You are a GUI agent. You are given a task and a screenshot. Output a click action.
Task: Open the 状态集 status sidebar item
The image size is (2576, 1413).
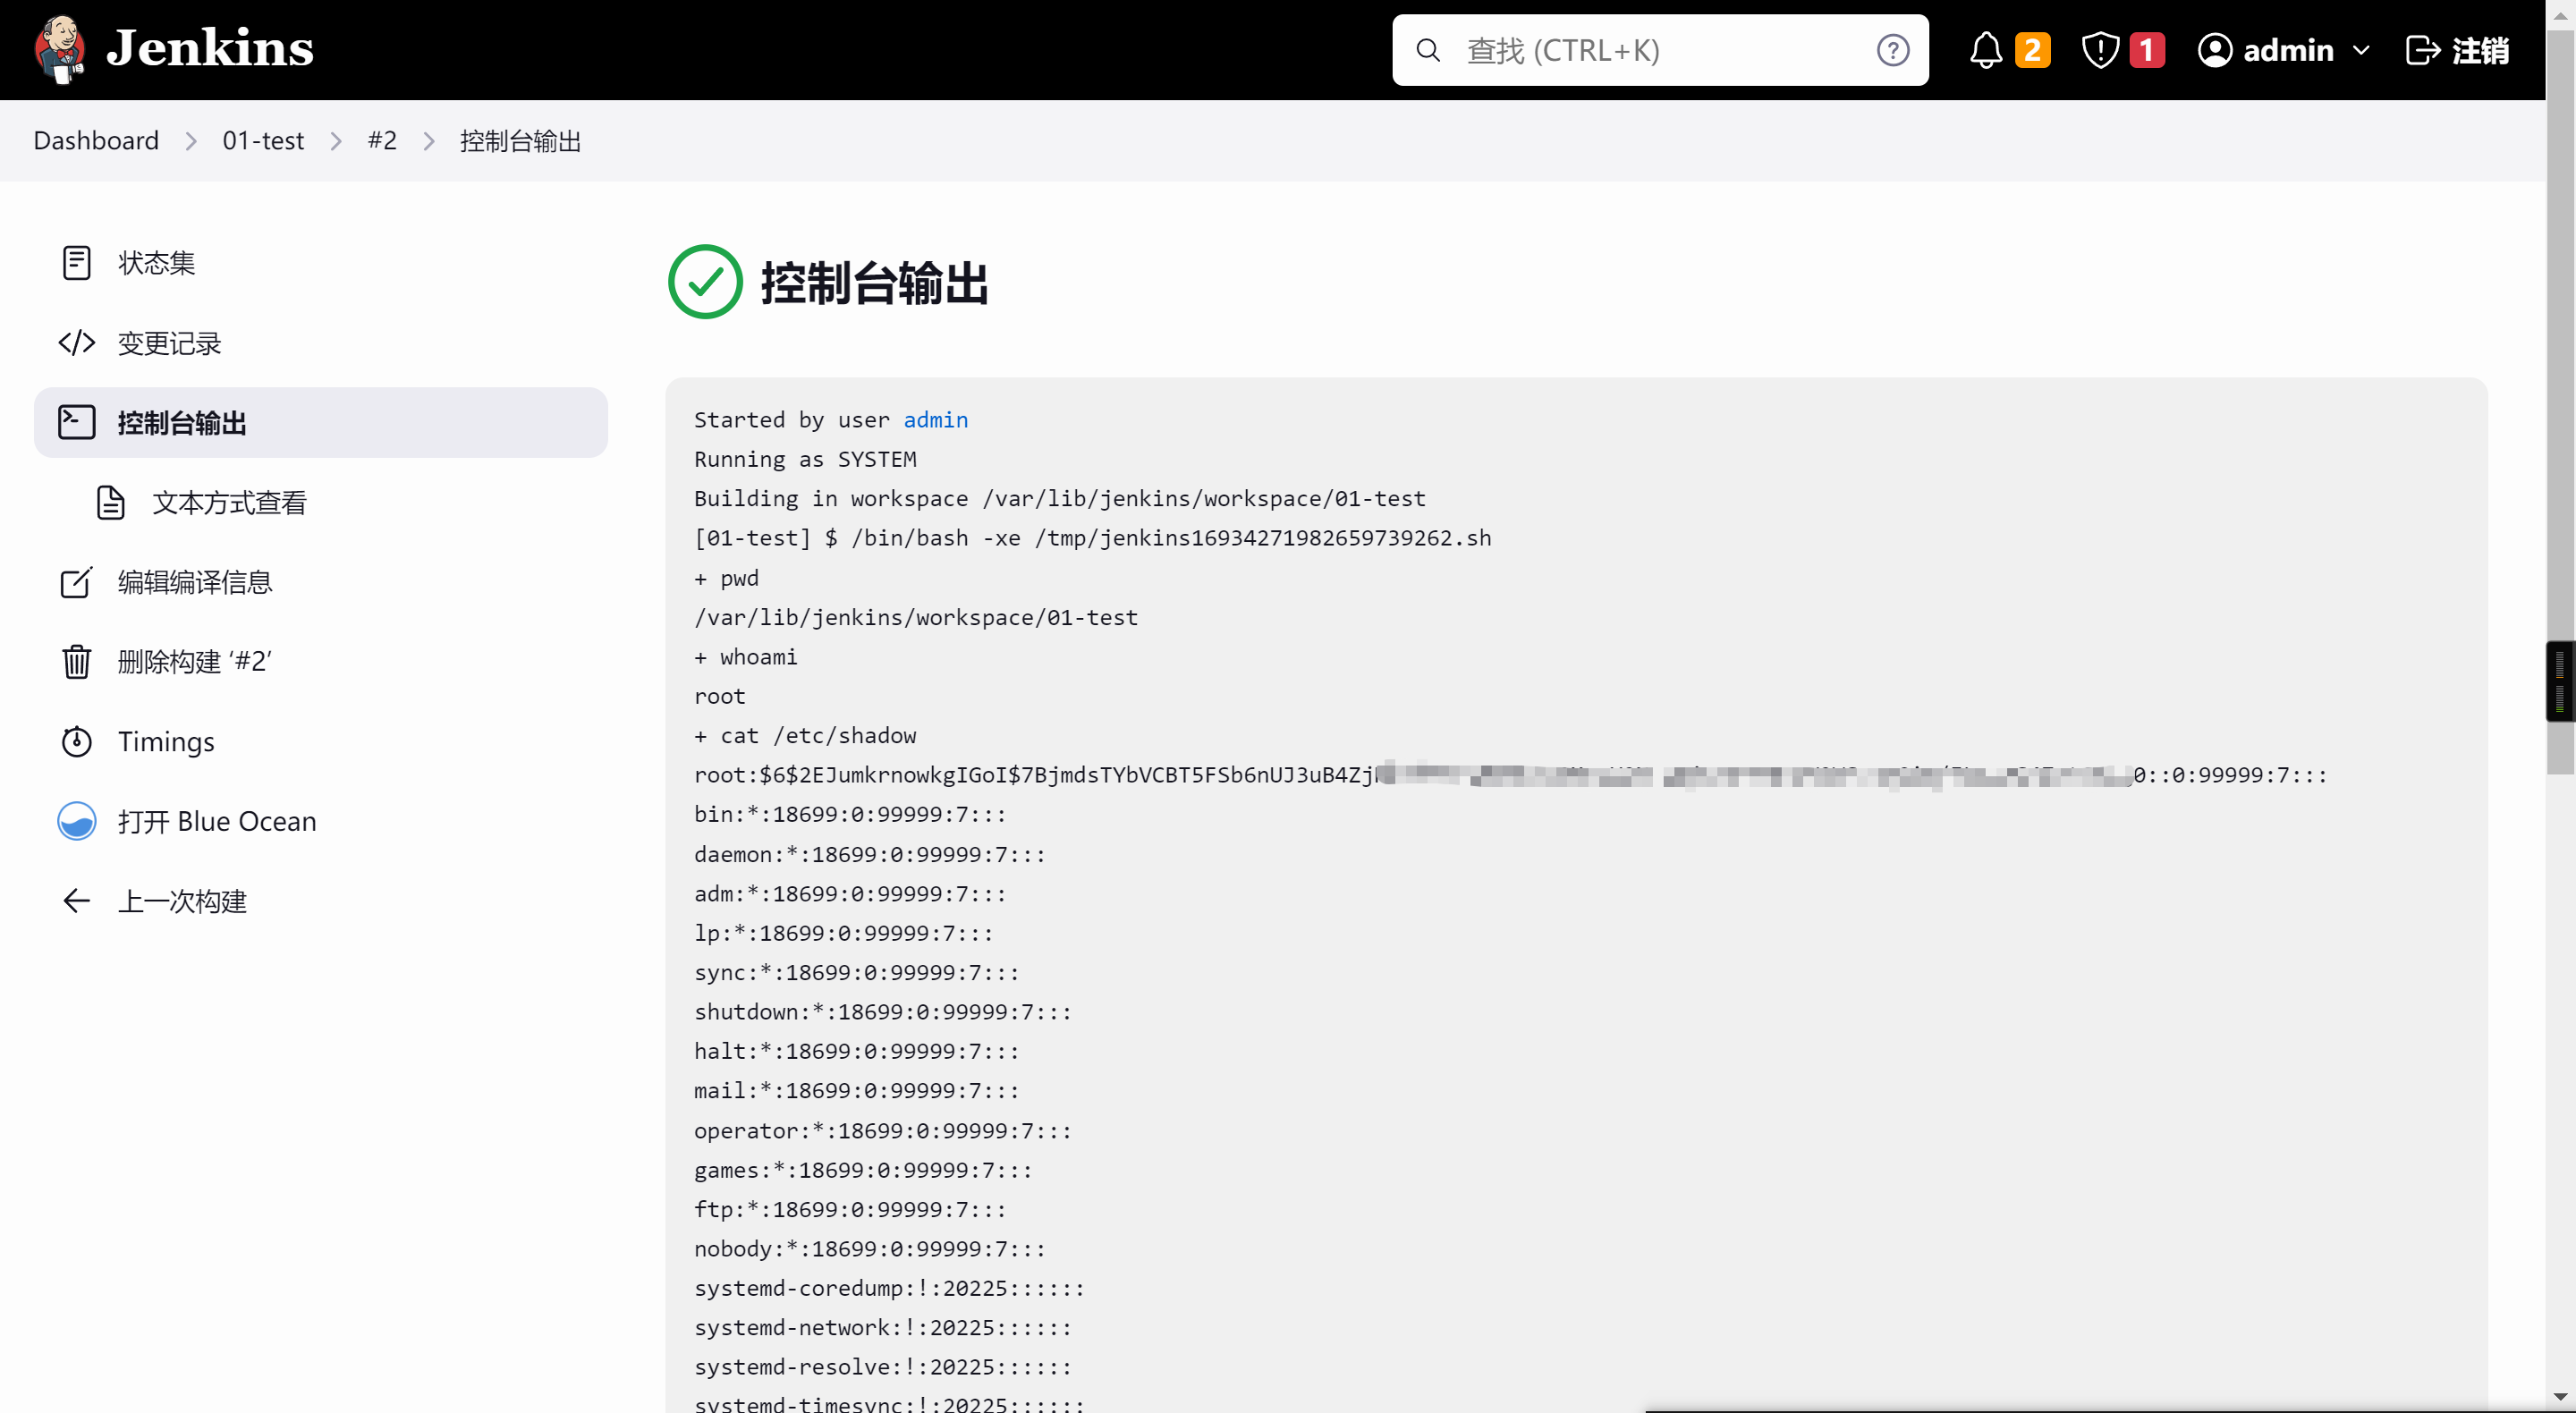[x=156, y=263]
